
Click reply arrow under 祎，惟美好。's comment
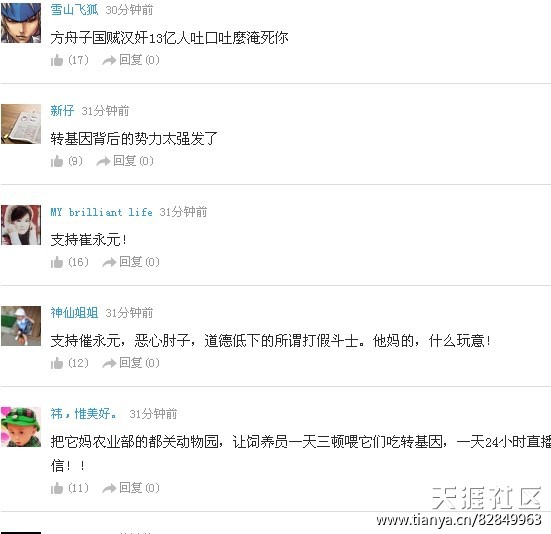109,488
